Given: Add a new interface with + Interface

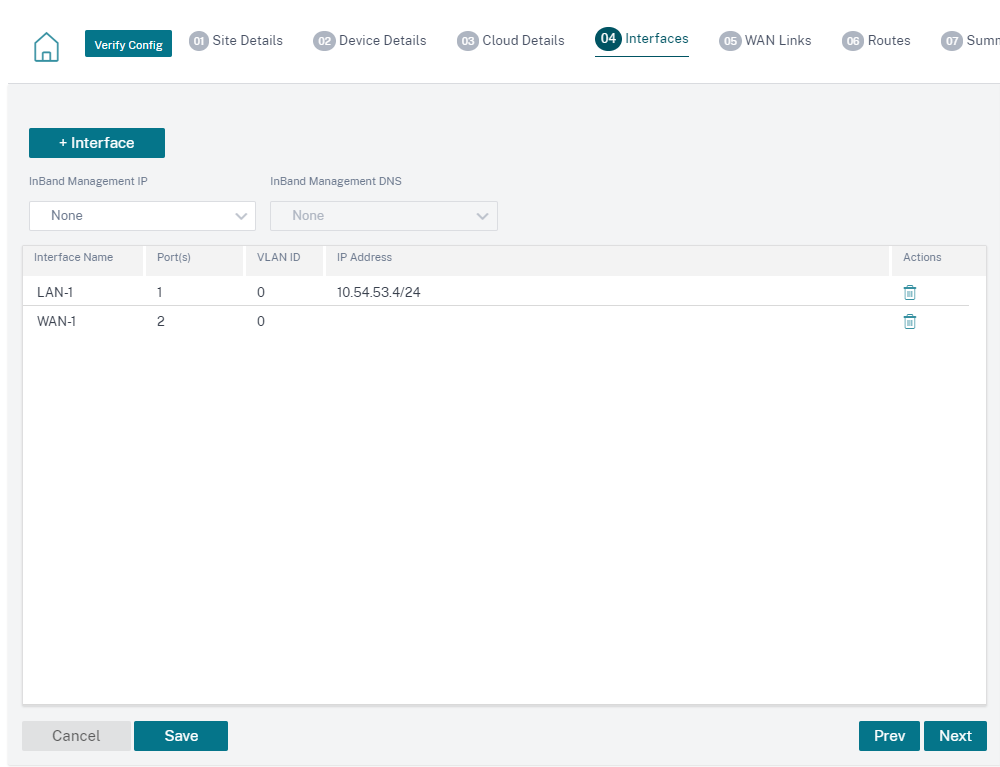Looking at the screenshot, I should pos(97,143).
